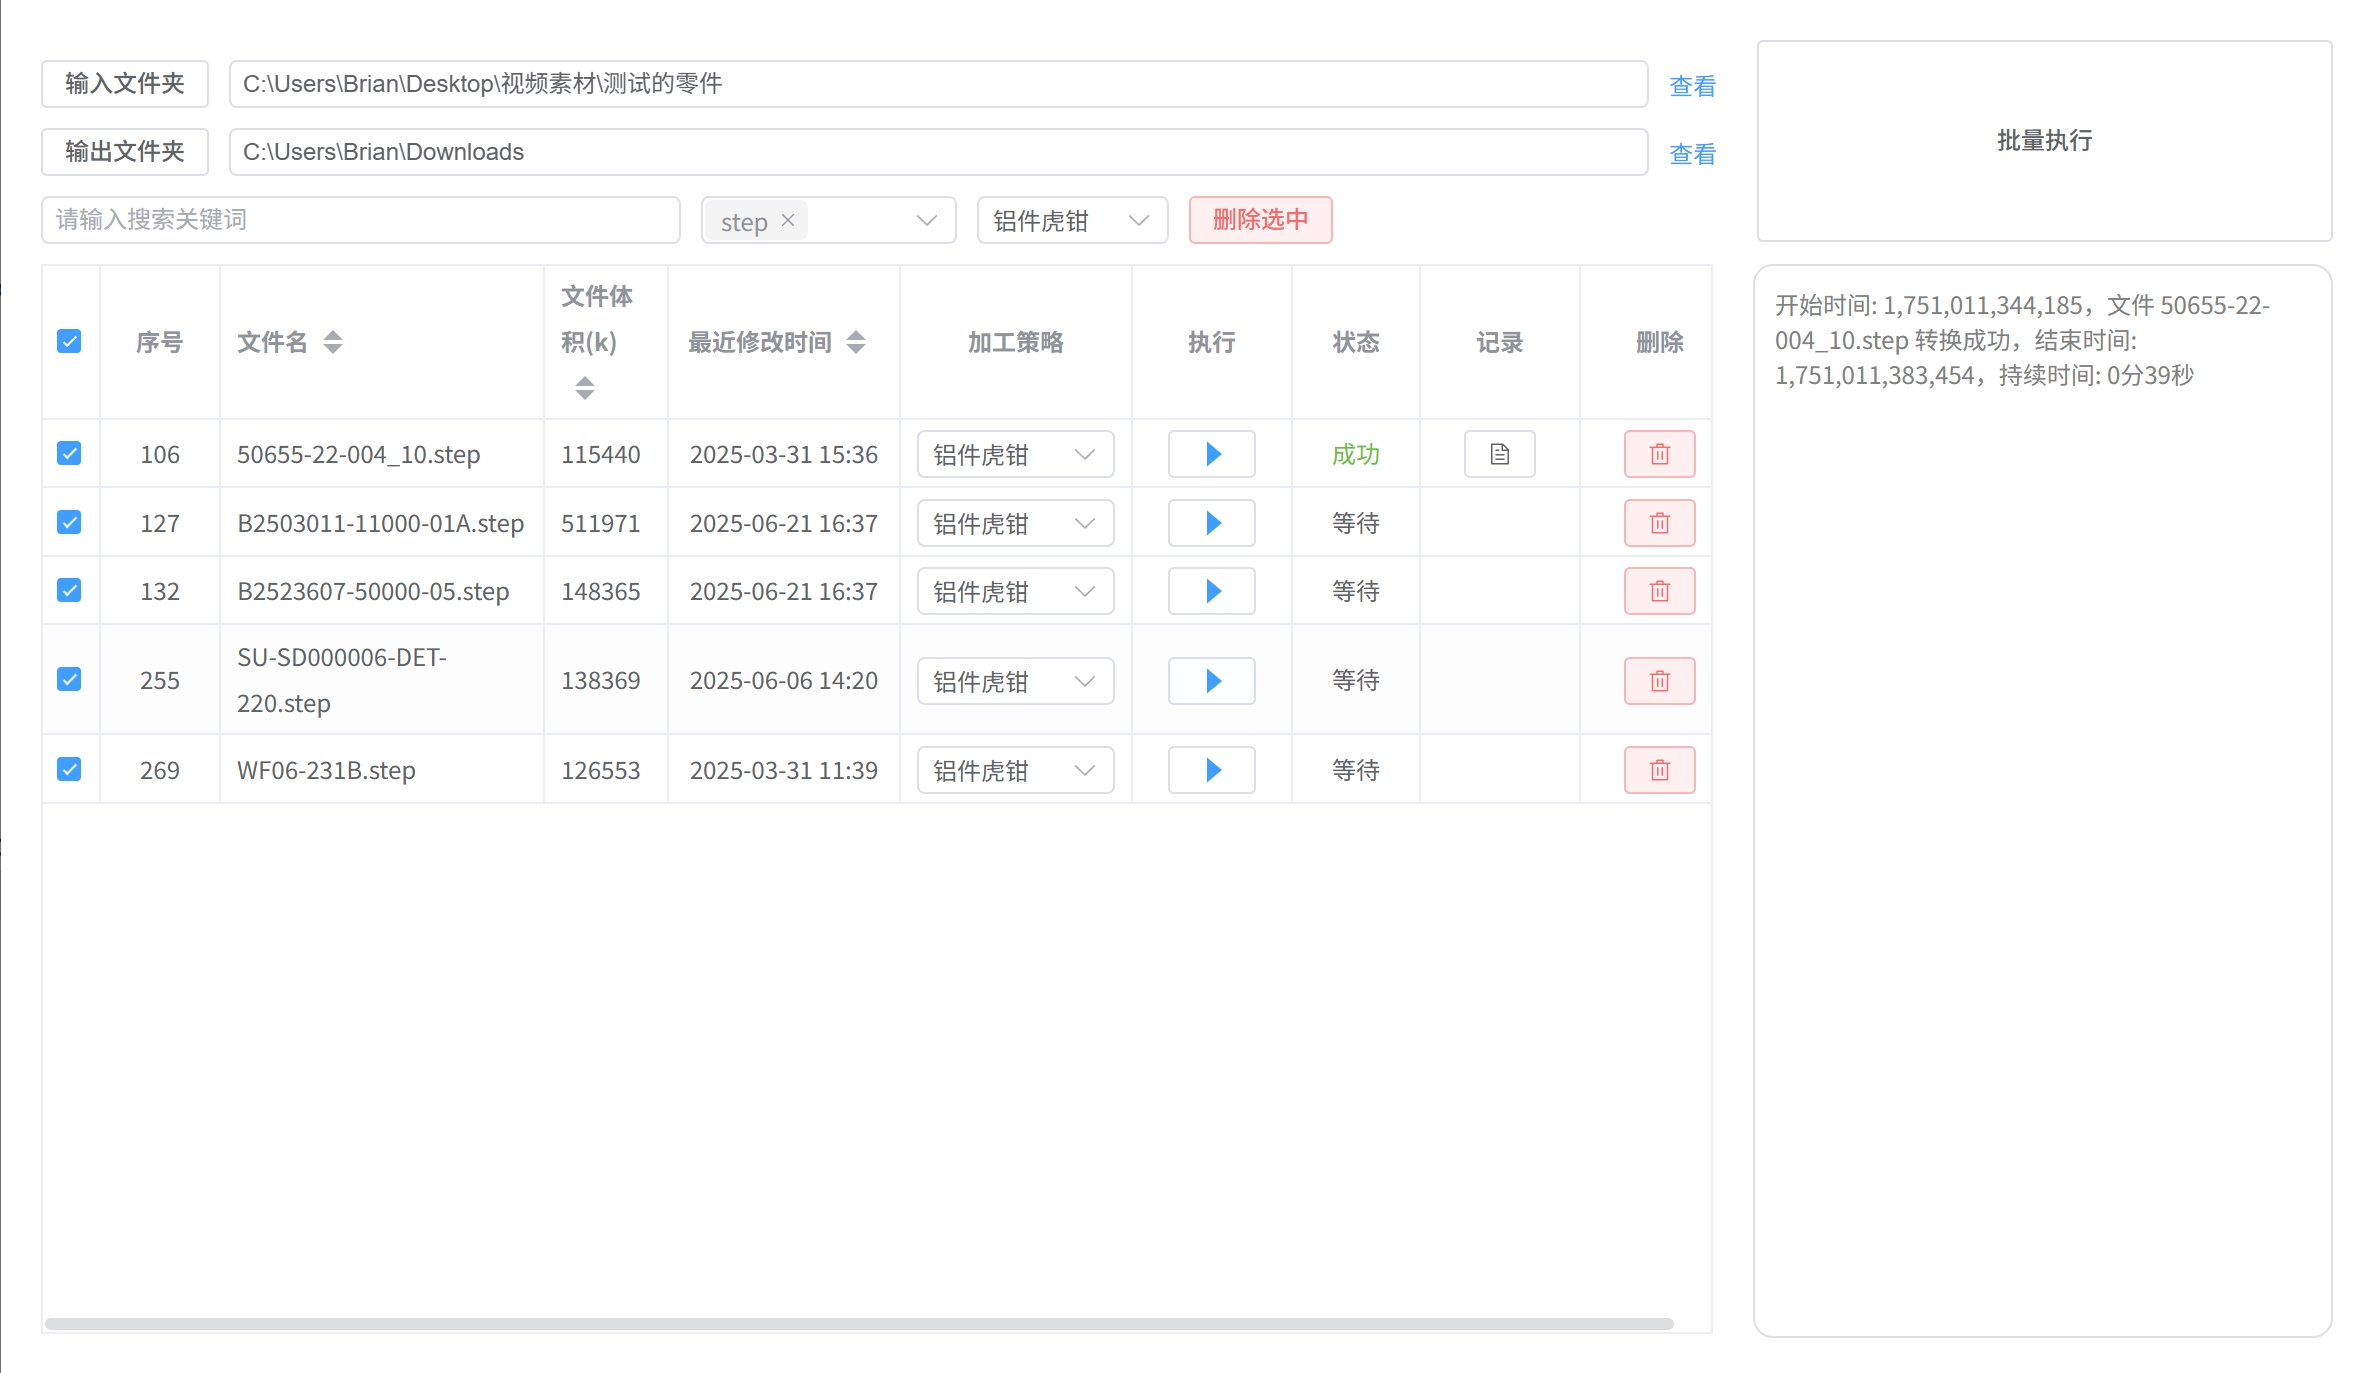Click file name WF06-231B.step
This screenshot has width=2371, height=1373.
(x=326, y=770)
